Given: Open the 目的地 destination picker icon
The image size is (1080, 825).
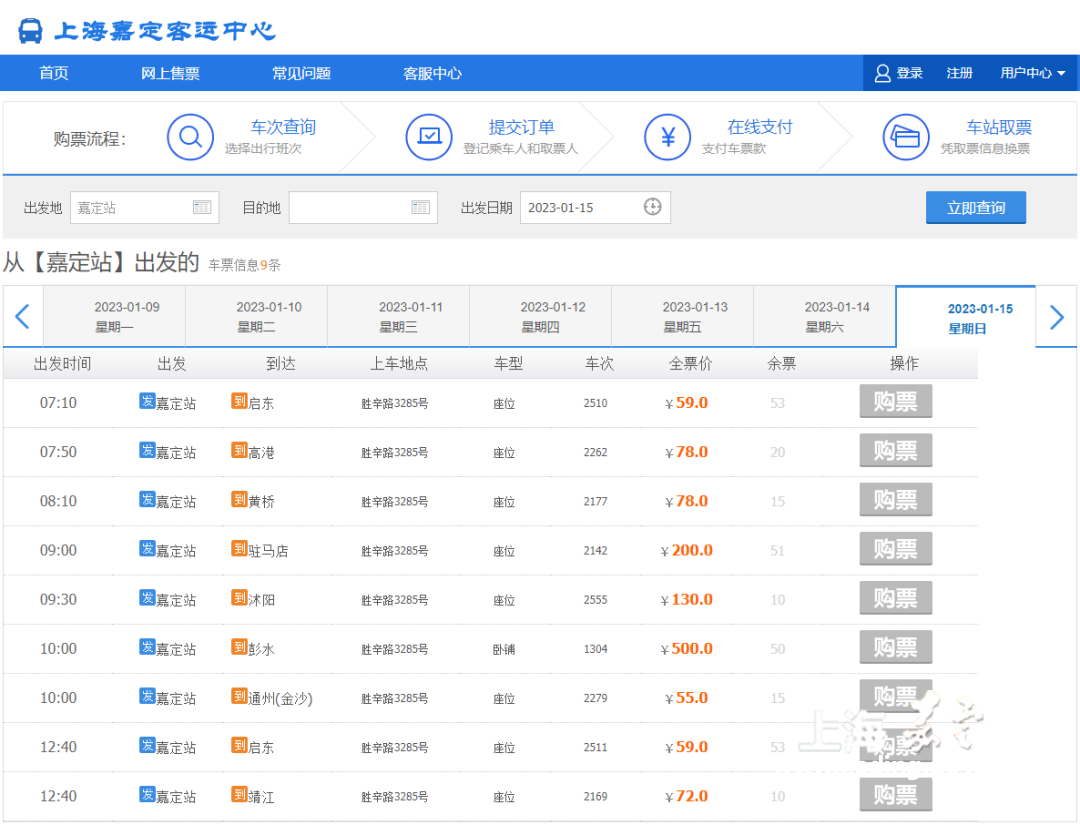Looking at the screenshot, I should click(x=420, y=207).
